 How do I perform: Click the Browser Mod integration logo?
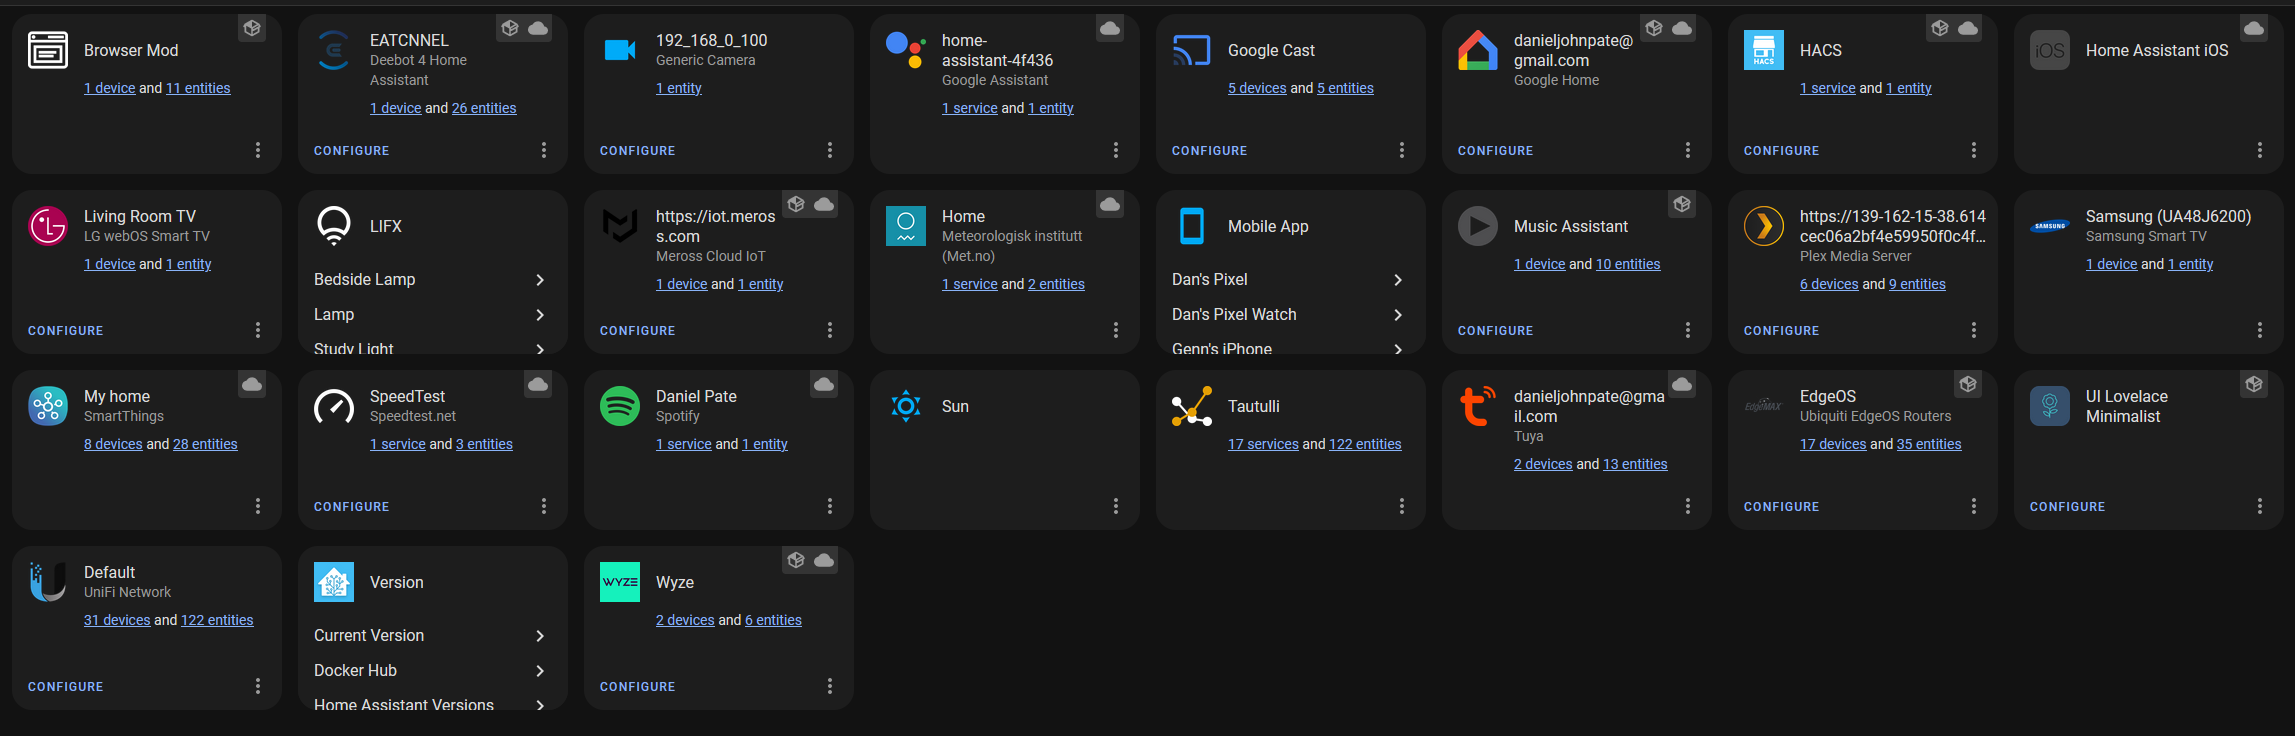point(48,50)
